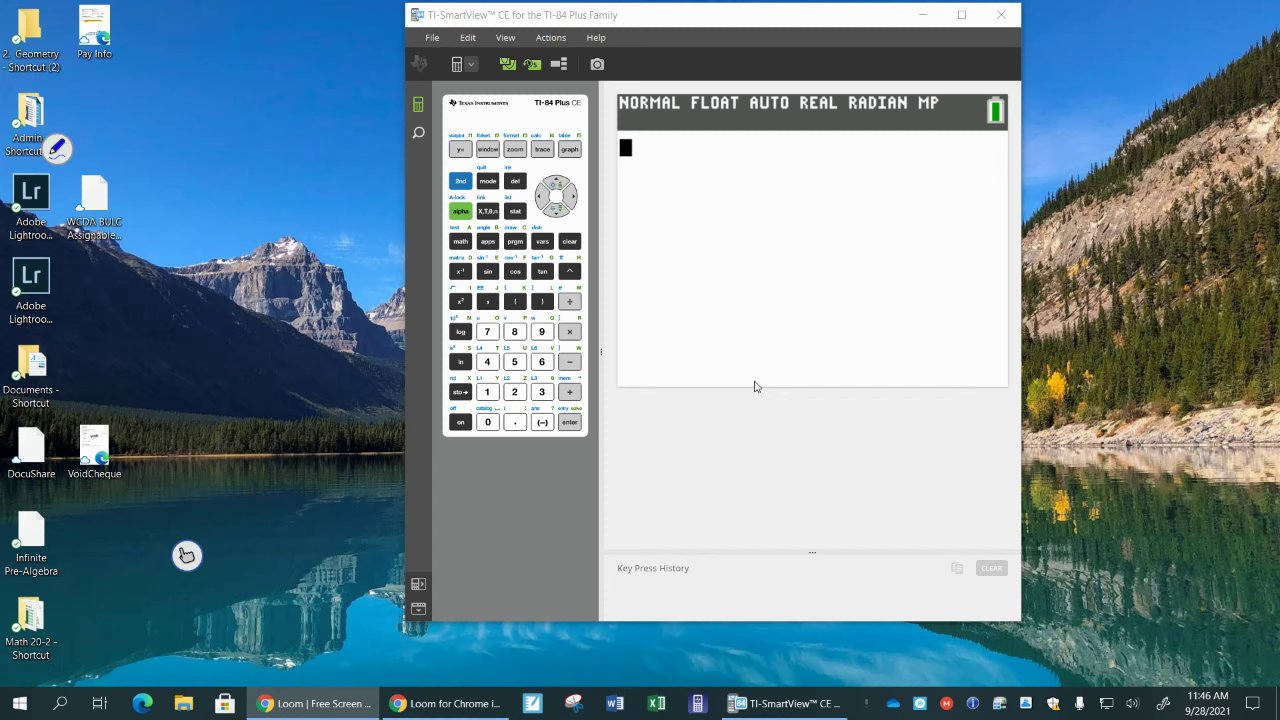The width and height of the screenshot is (1280, 720).
Task: Click the calculator stat key
Action: (514, 211)
